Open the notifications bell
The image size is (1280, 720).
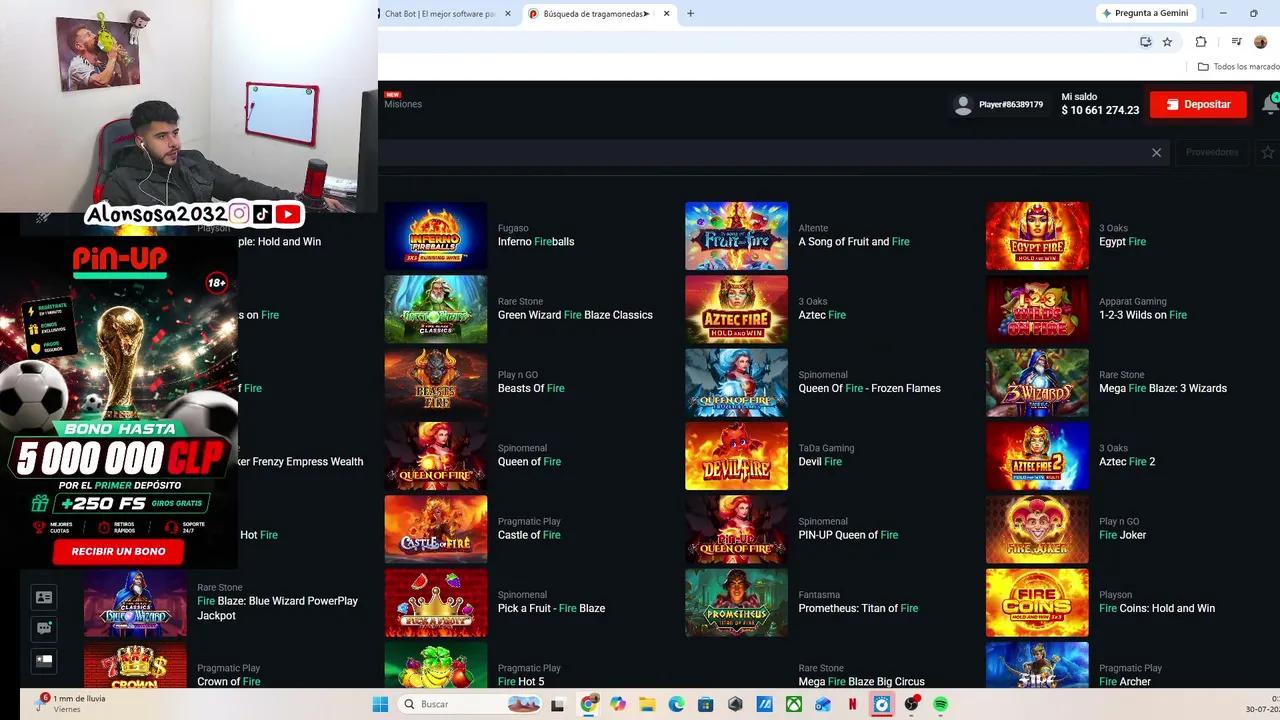click(x=1271, y=104)
